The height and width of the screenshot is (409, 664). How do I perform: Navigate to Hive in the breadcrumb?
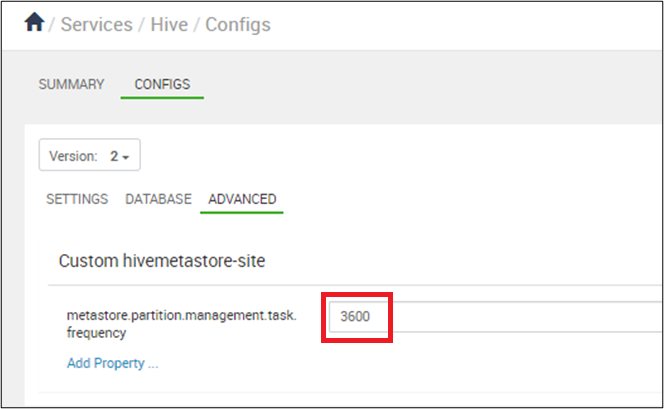(169, 25)
